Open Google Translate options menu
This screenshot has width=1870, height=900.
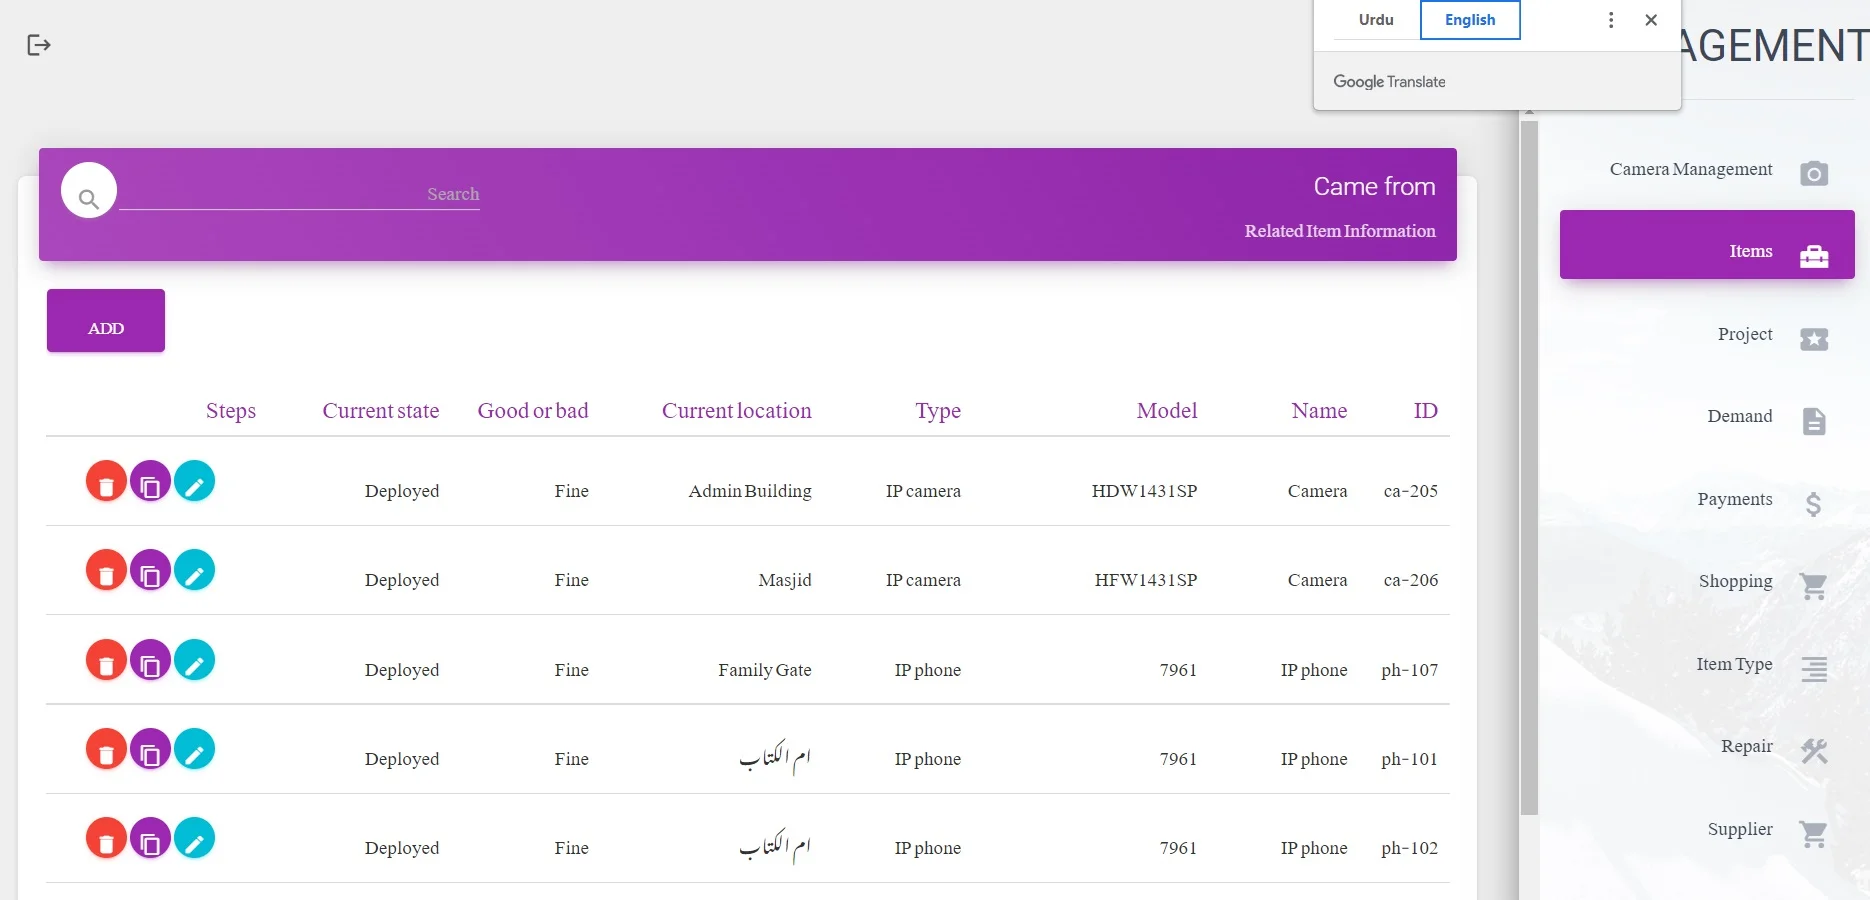click(x=1610, y=20)
